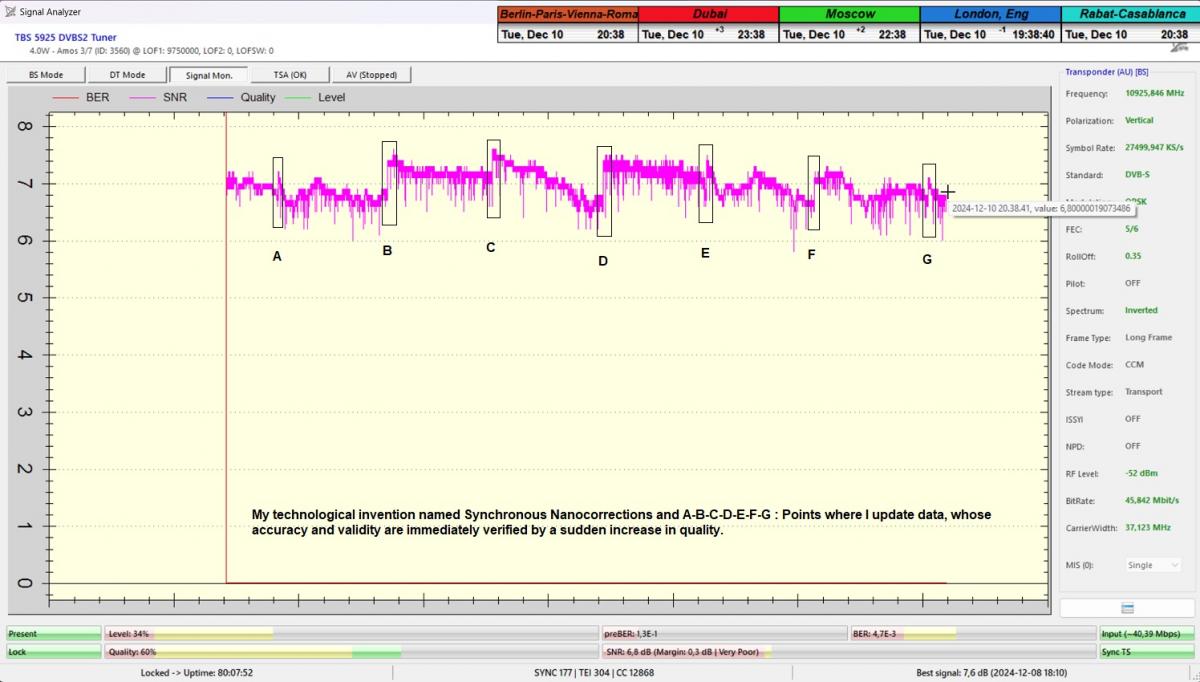The width and height of the screenshot is (1200, 682).
Task: Click the Sync TS indicator
Action: point(1148,652)
